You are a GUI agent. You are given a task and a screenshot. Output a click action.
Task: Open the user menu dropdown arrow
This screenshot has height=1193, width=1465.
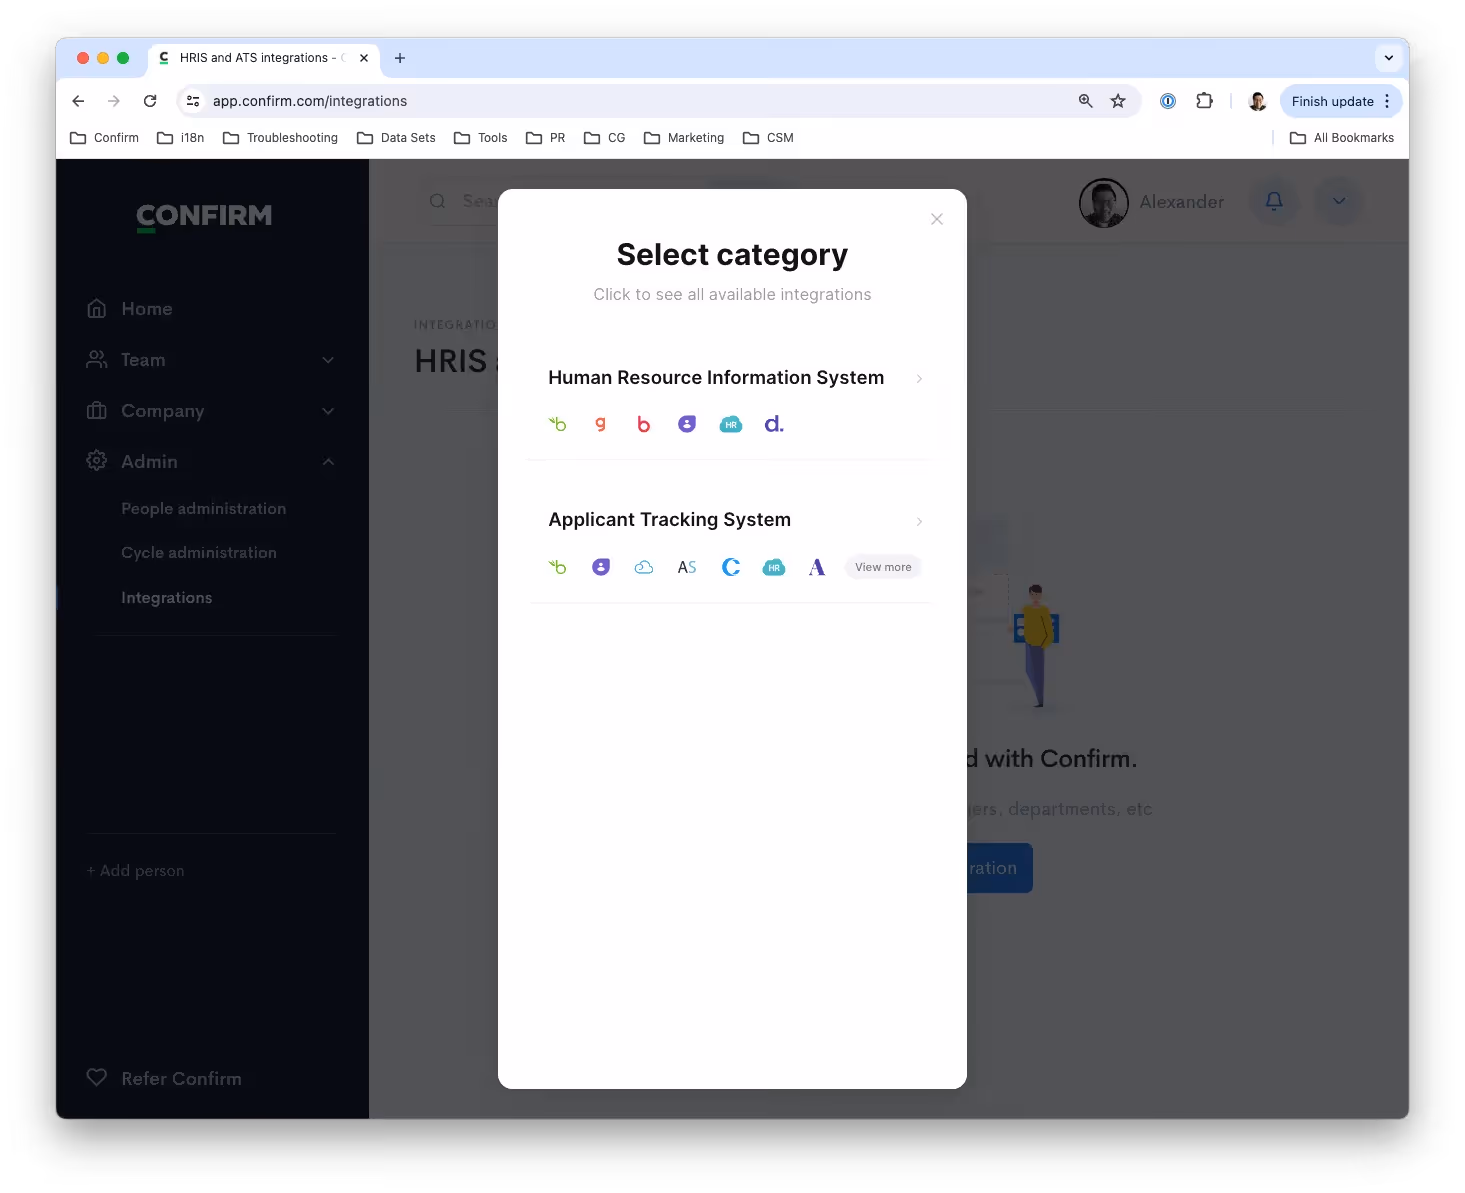pos(1339,201)
